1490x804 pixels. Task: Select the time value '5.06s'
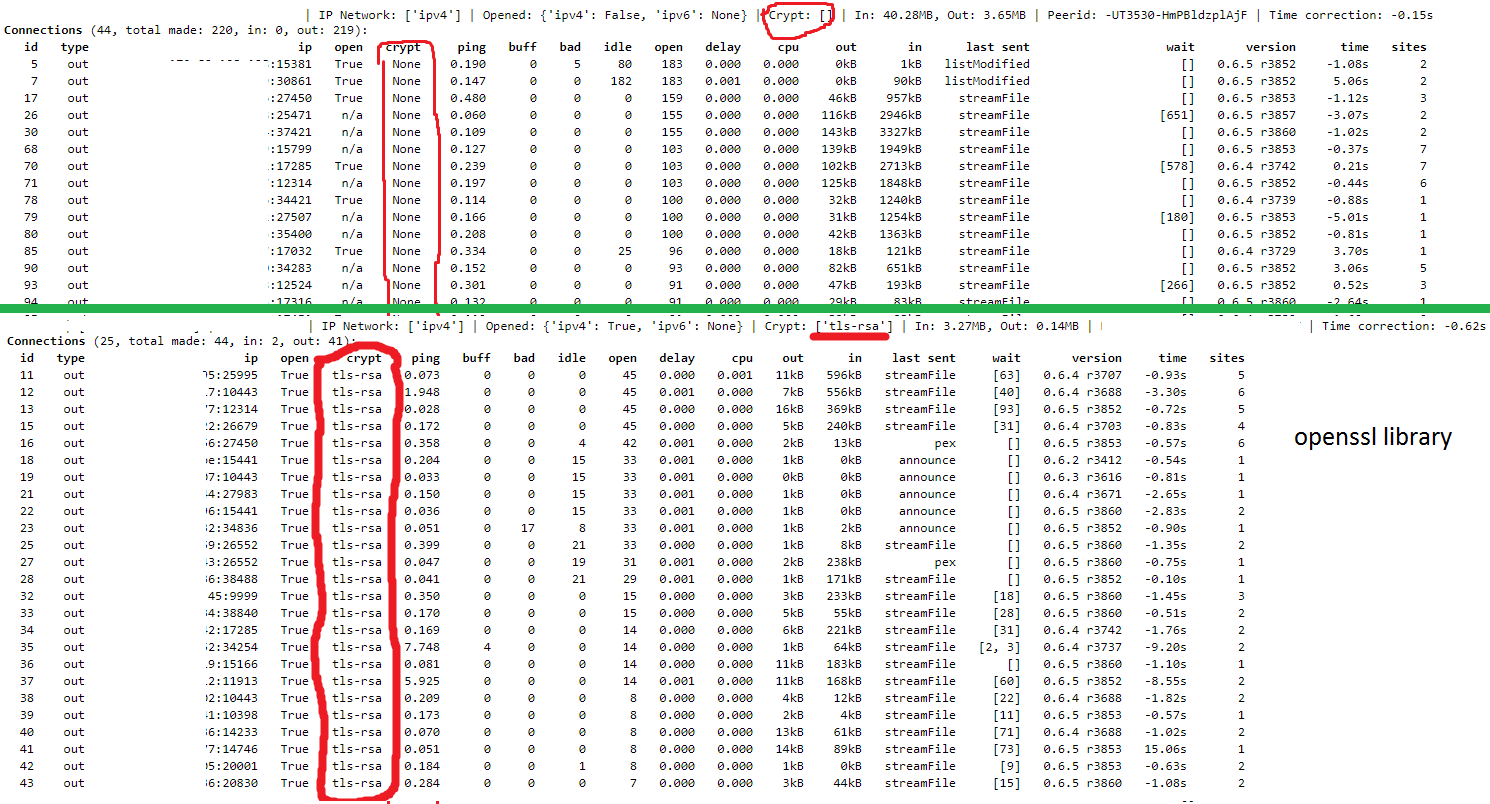click(x=1350, y=81)
